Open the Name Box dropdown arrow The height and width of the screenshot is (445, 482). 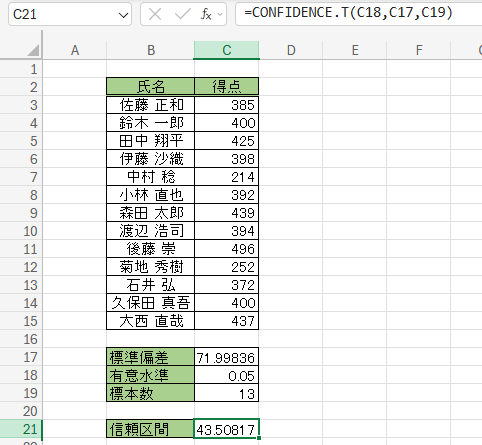[x=123, y=15]
